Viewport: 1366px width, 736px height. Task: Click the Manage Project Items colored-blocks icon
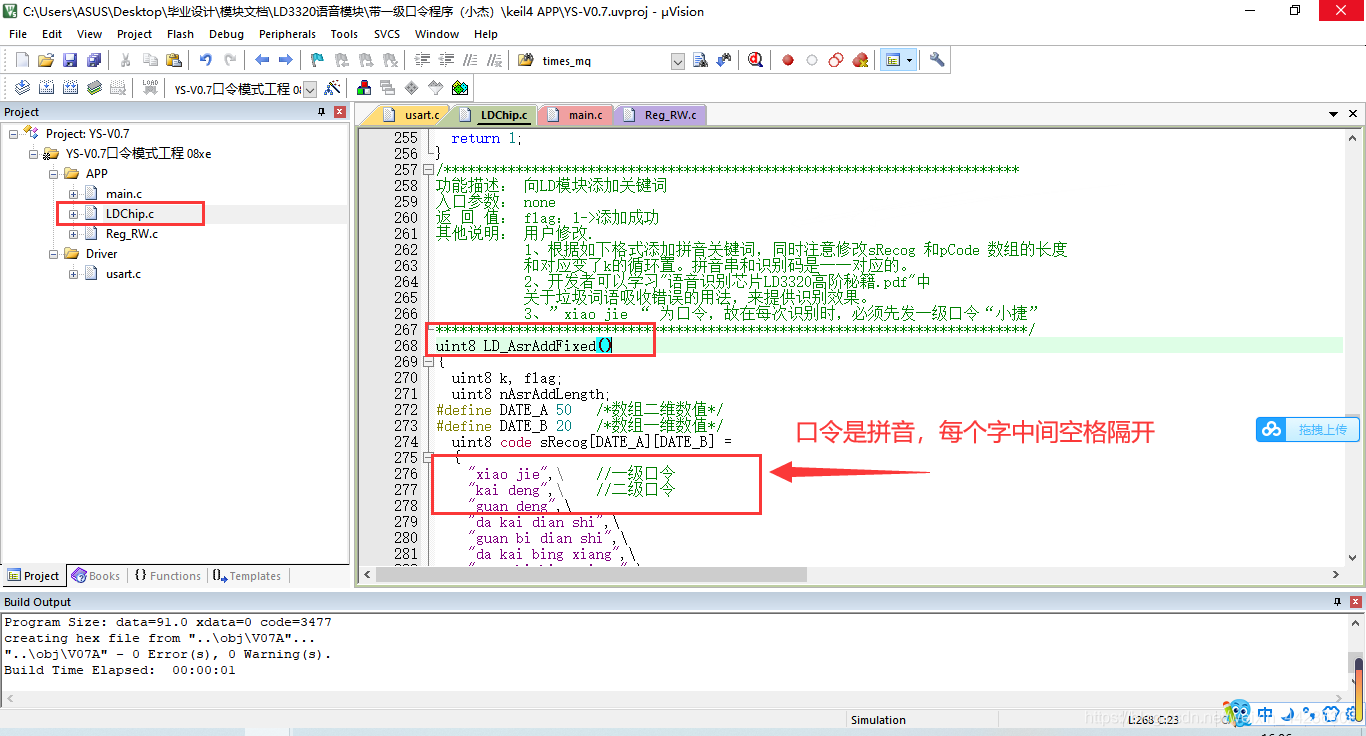click(x=363, y=88)
